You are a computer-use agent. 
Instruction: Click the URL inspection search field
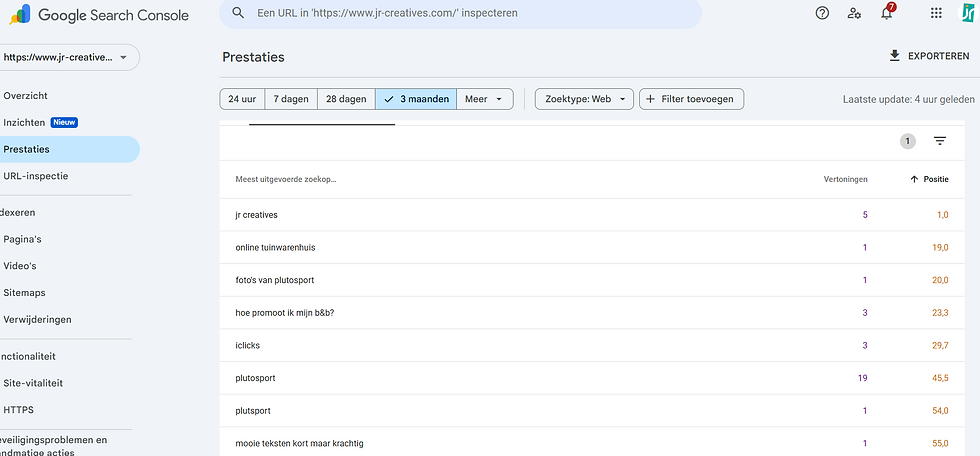[460, 13]
